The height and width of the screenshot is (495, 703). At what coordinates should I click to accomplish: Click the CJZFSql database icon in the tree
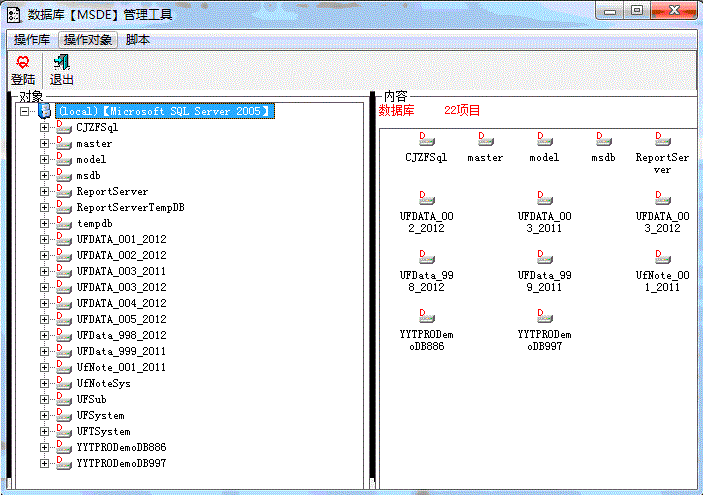[64, 127]
